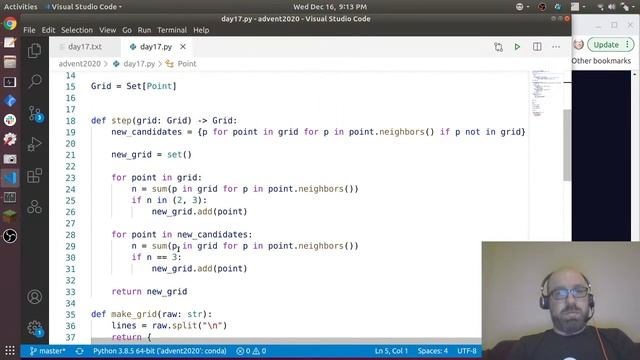Image resolution: width=640 pixels, height=360 pixels.
Task: Switch to the day17.txt tab
Action: pyautogui.click(x=85, y=47)
